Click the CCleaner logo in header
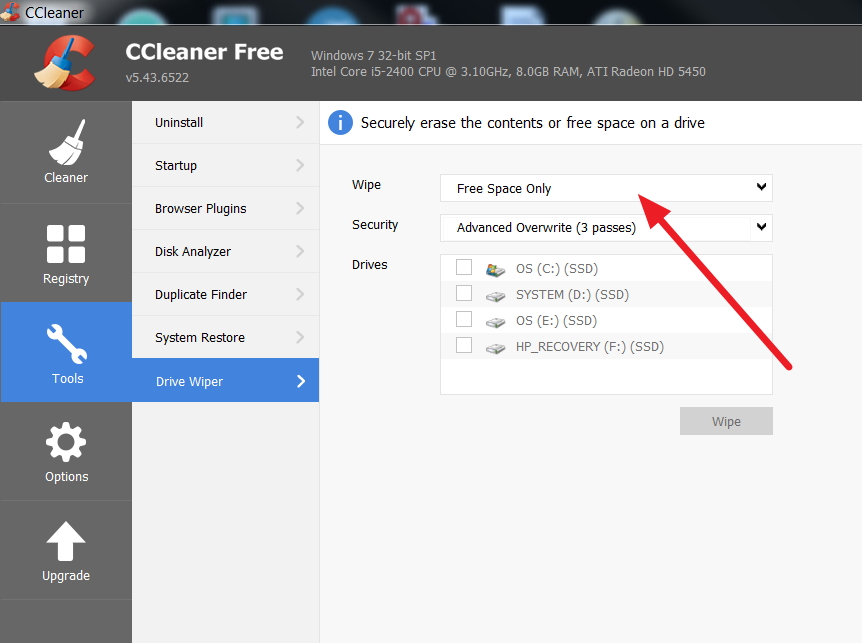 point(65,63)
